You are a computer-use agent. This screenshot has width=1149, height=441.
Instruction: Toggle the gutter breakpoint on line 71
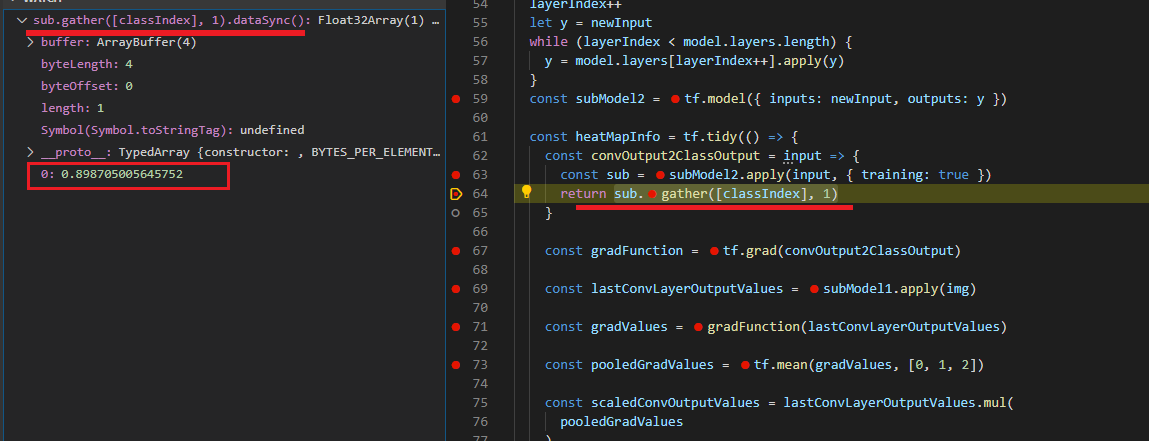point(456,327)
